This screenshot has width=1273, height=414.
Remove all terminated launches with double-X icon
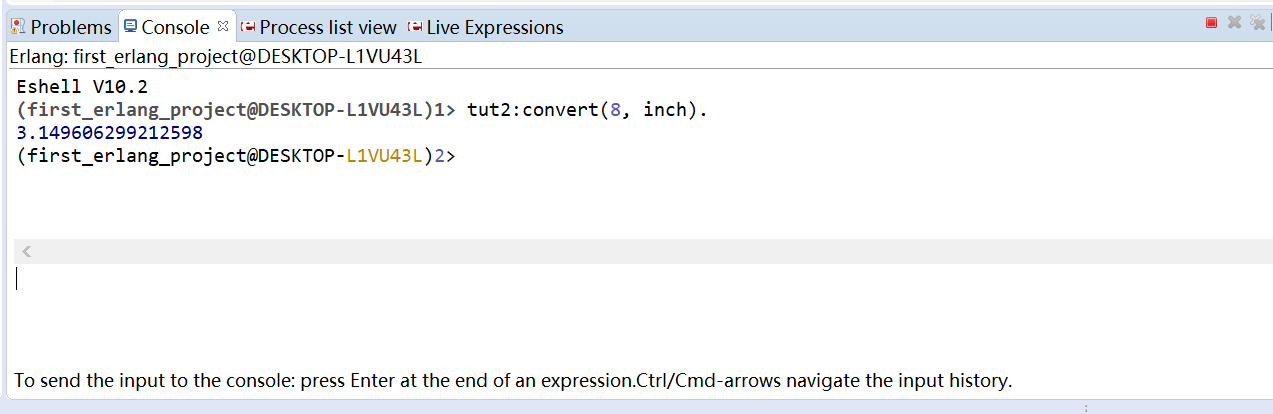point(1258,22)
